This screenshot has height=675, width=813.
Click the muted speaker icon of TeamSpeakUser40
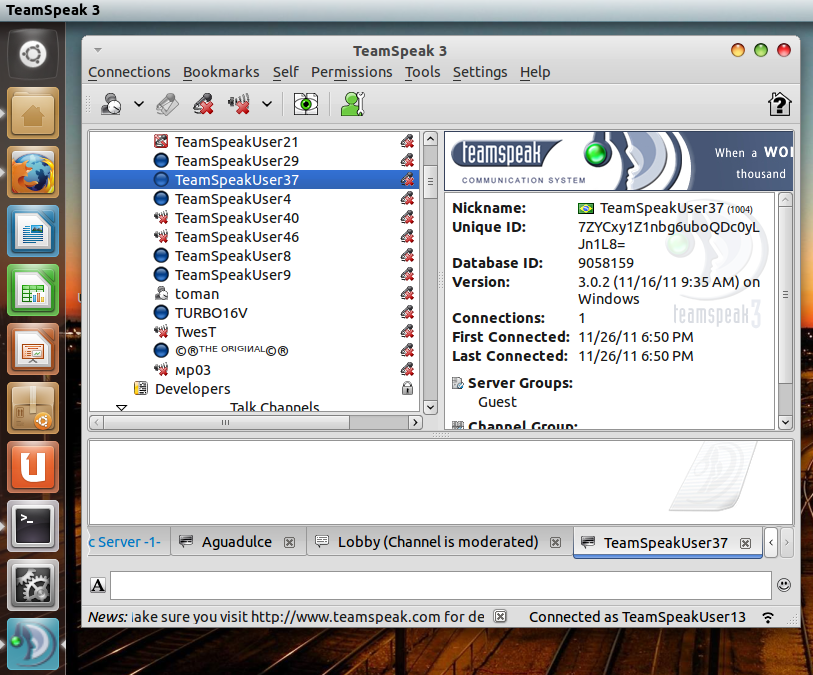[x=161, y=218]
